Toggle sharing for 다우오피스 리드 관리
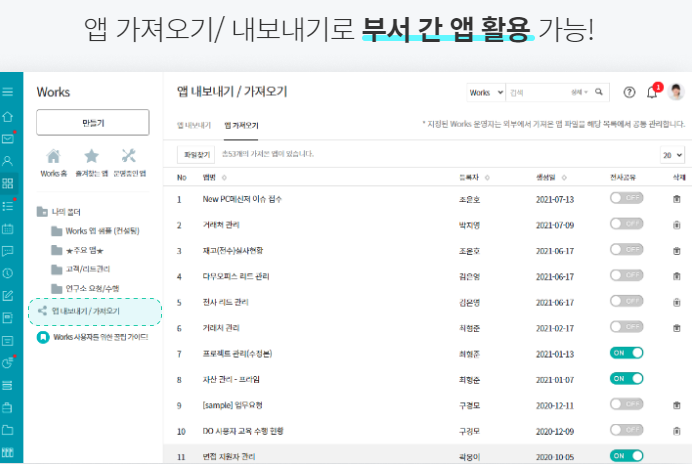The image size is (692, 464). (626, 275)
